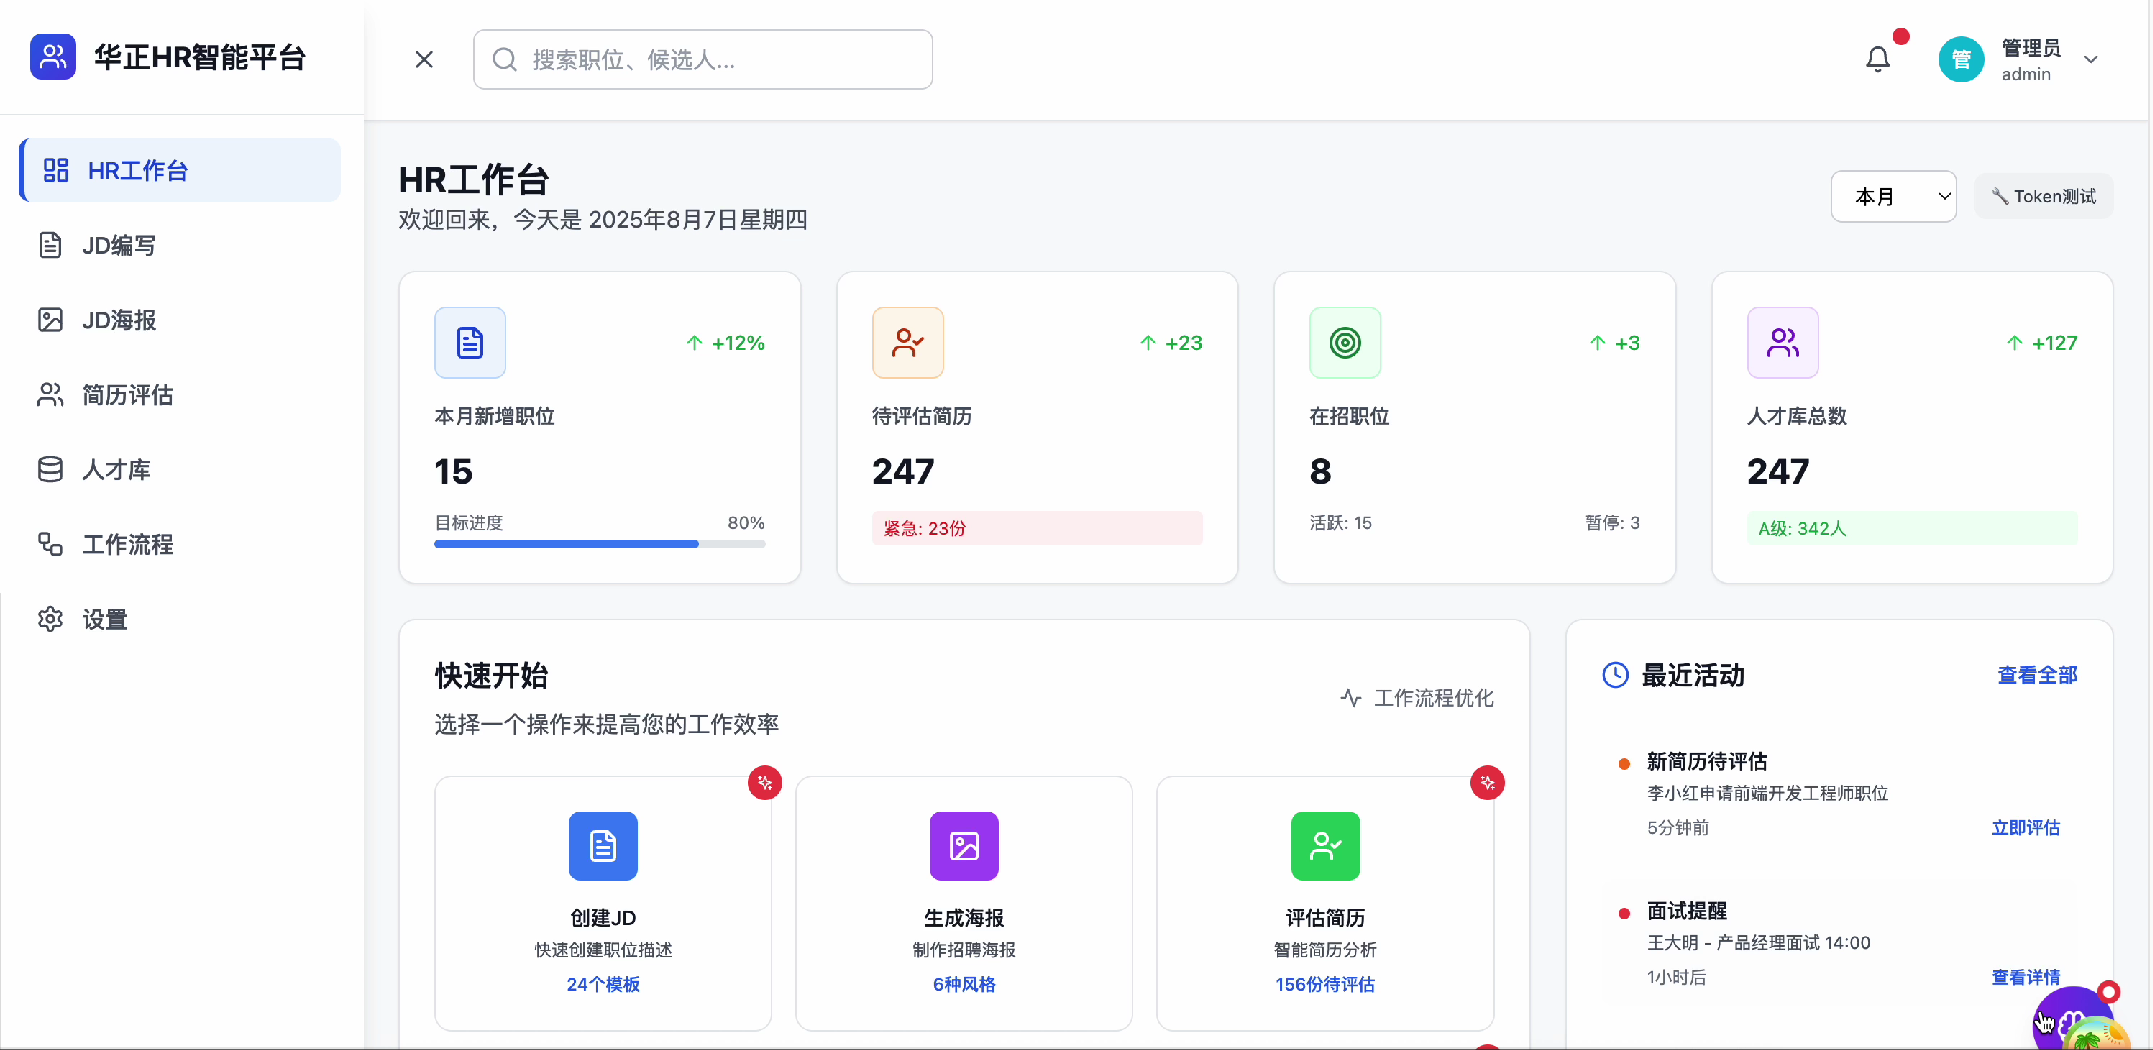Viewport: 2153px width, 1050px height.
Task: Click the 查看全部 link in recent activity
Action: tap(2037, 676)
